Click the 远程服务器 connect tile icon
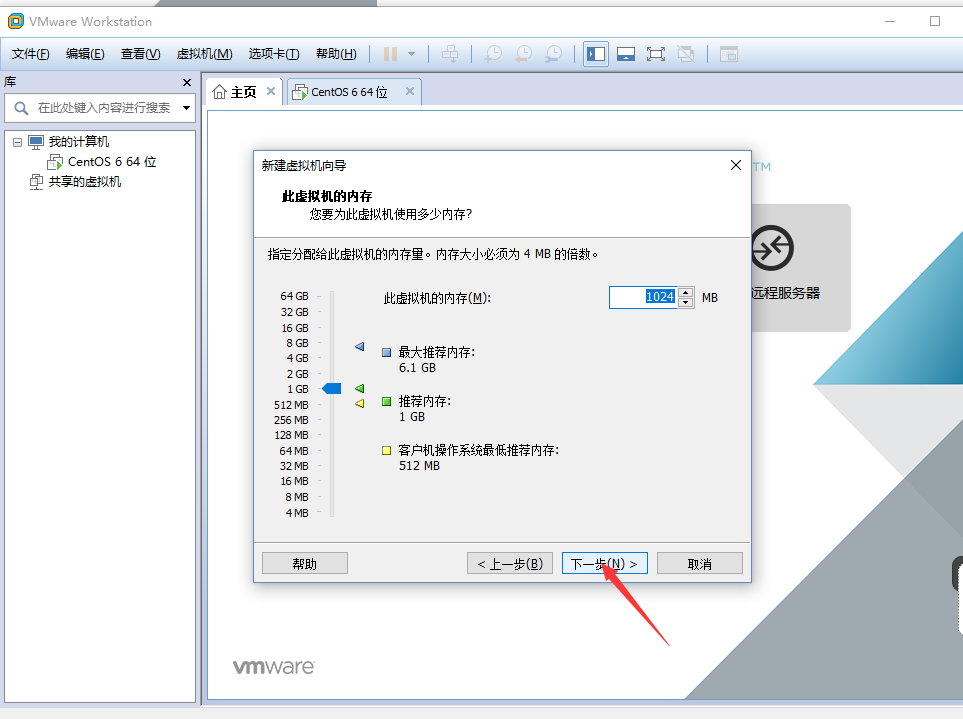Image resolution: width=963 pixels, height=719 pixels. [x=772, y=248]
